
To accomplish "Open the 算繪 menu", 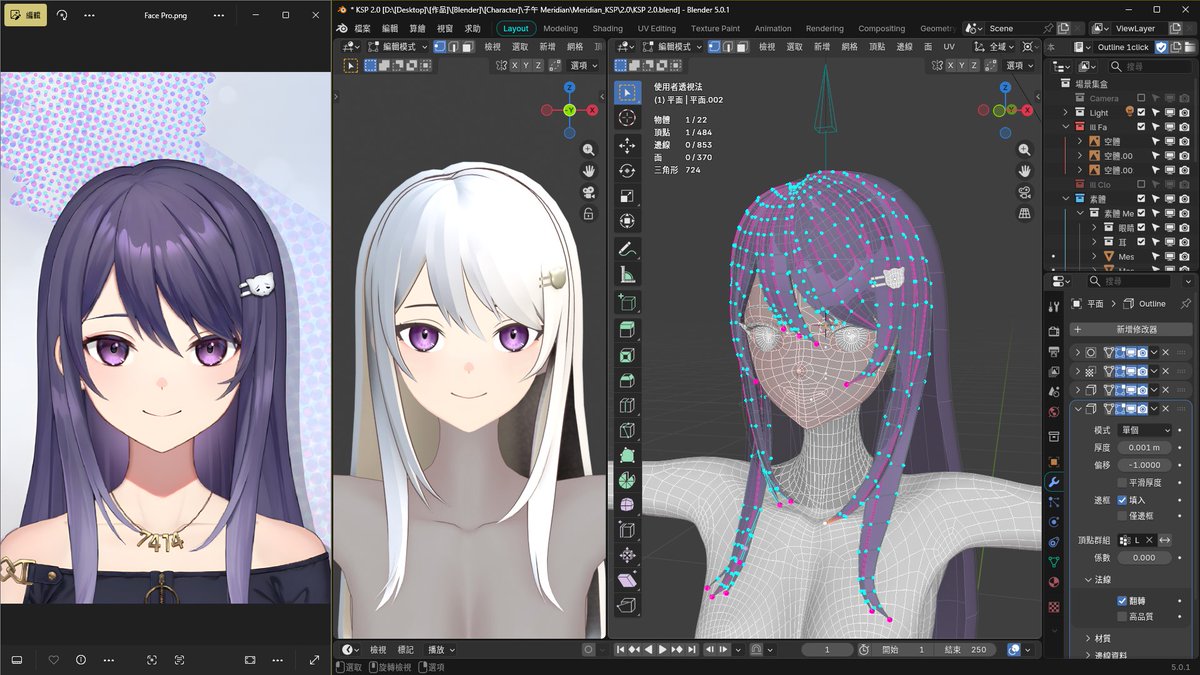I will 417,29.
